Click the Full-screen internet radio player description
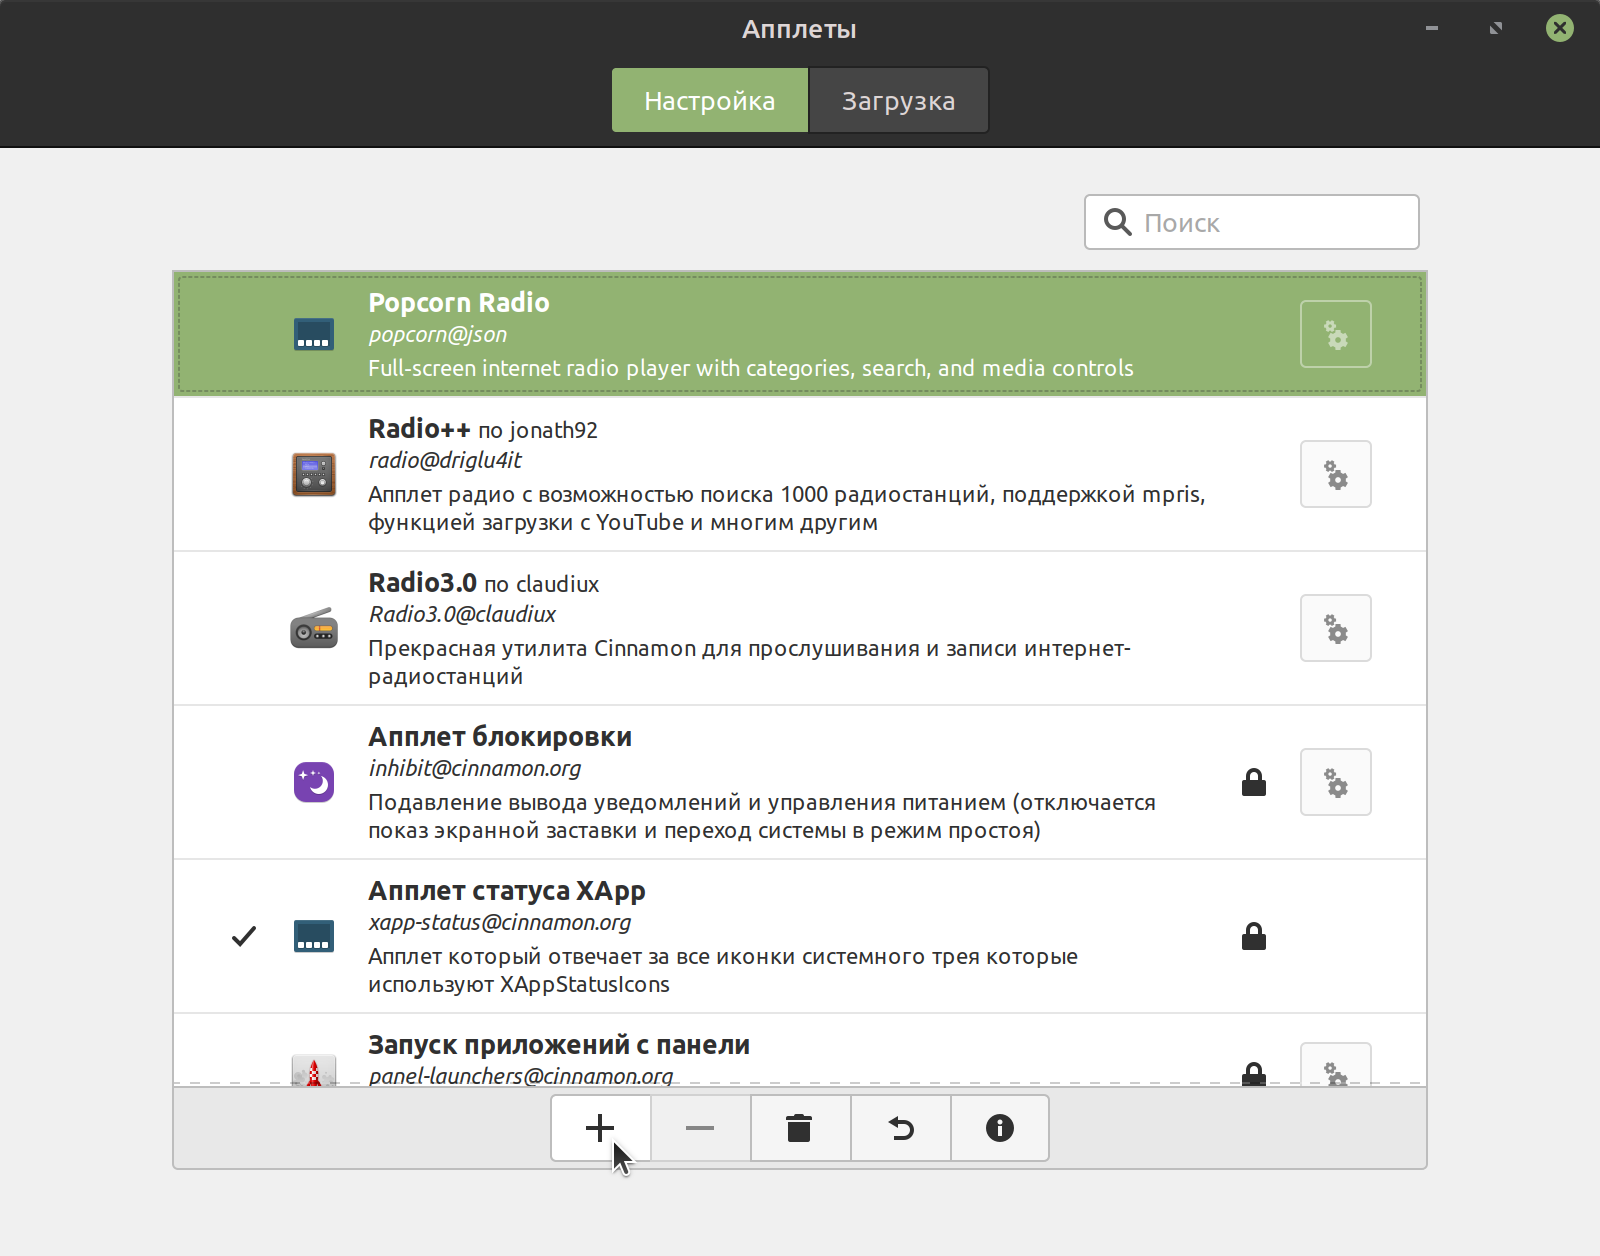 tap(751, 368)
